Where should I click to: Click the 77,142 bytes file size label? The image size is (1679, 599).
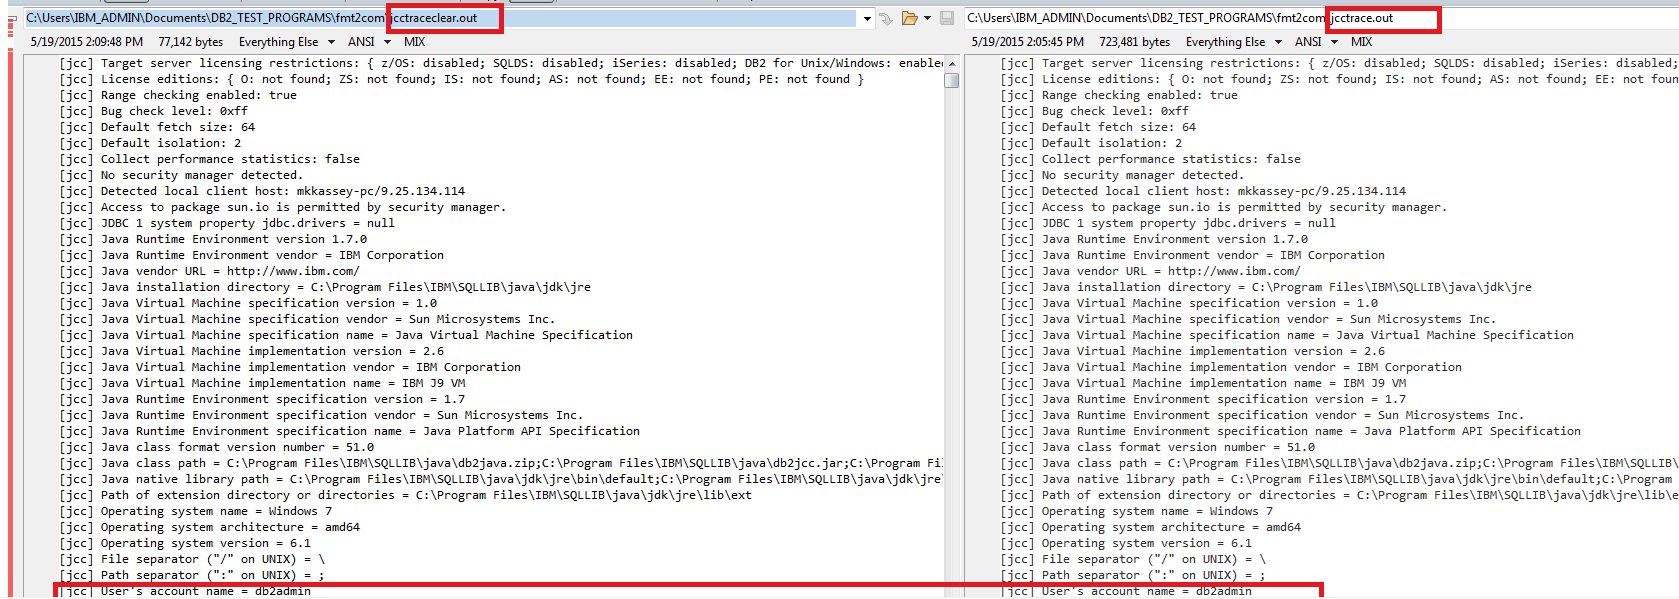190,42
